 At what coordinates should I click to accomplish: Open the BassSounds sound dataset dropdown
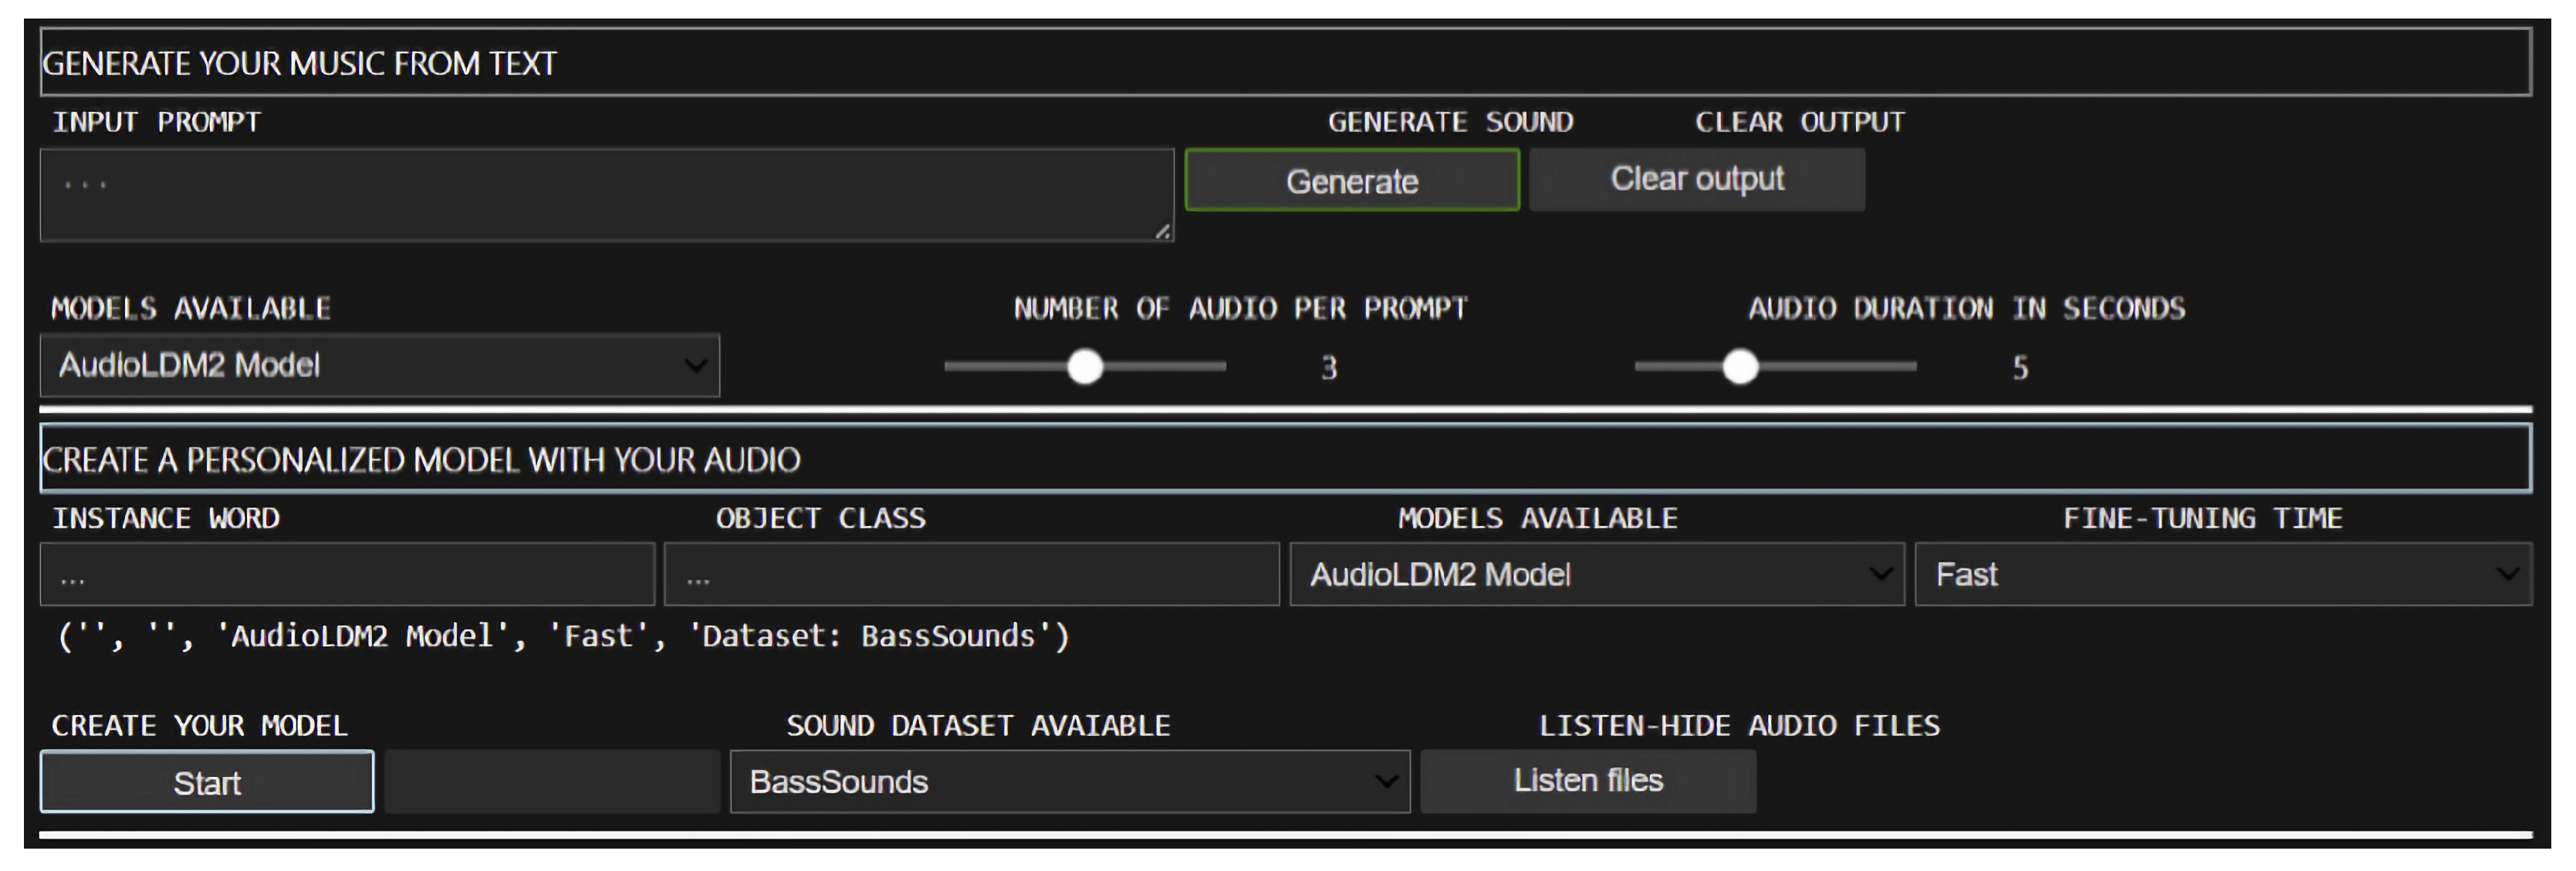(x=1069, y=782)
